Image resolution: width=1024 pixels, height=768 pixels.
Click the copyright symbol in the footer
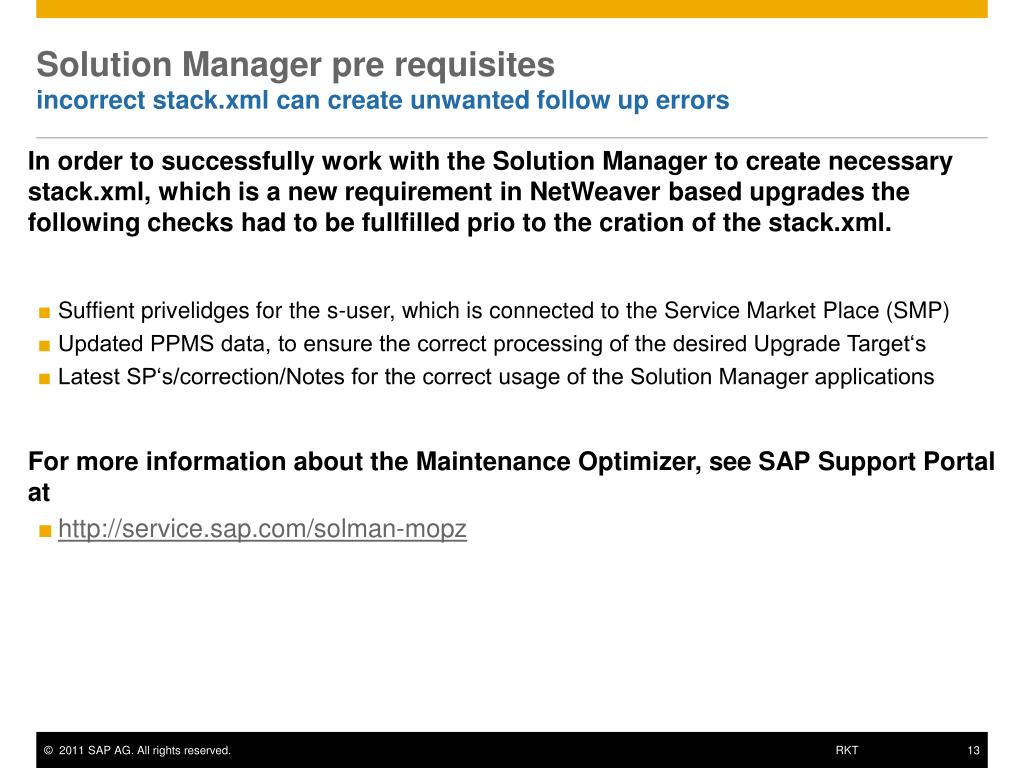[x=48, y=750]
